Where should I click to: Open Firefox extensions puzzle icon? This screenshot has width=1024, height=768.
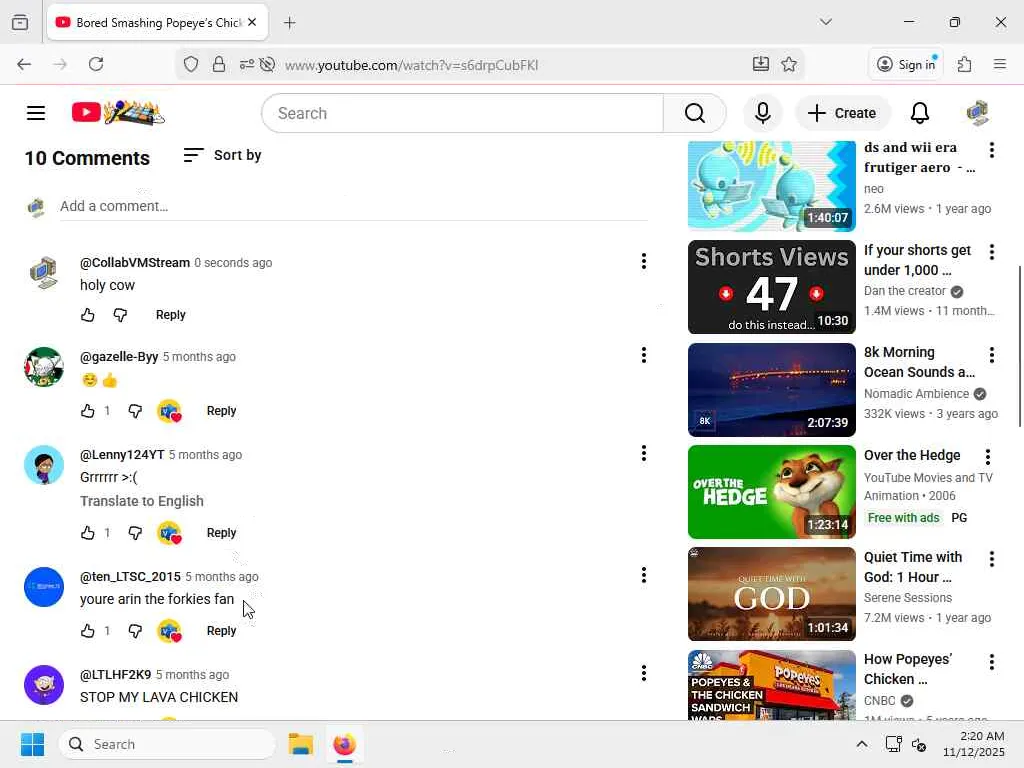tap(964, 64)
